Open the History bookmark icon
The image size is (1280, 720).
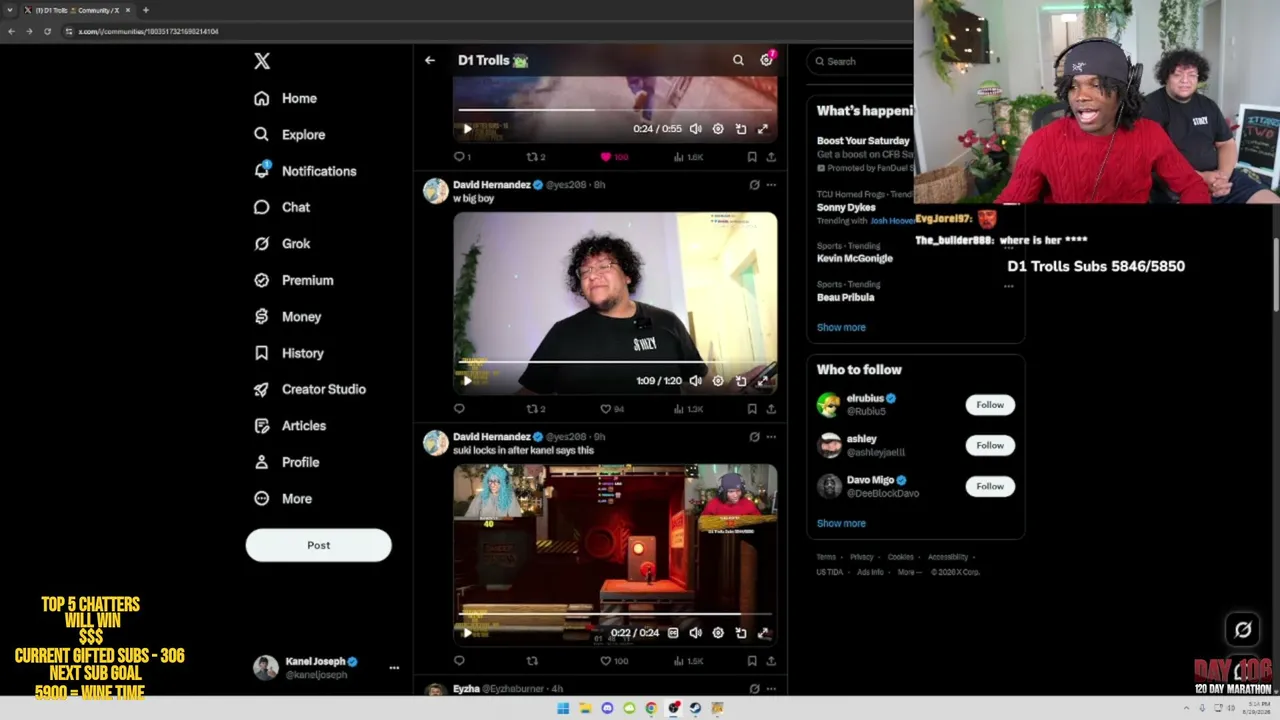262,353
